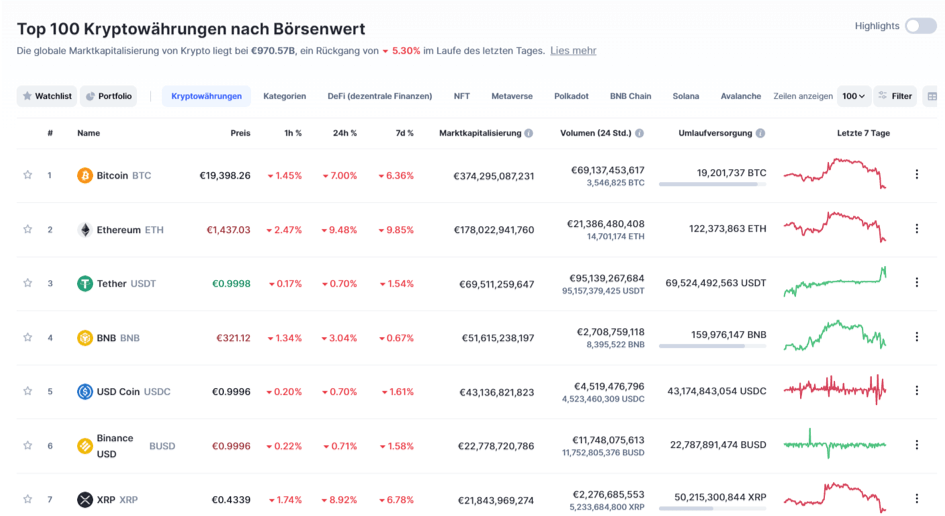This screenshot has width=945, height=516.
Task: Open the Avalanche tab
Action: tap(741, 96)
